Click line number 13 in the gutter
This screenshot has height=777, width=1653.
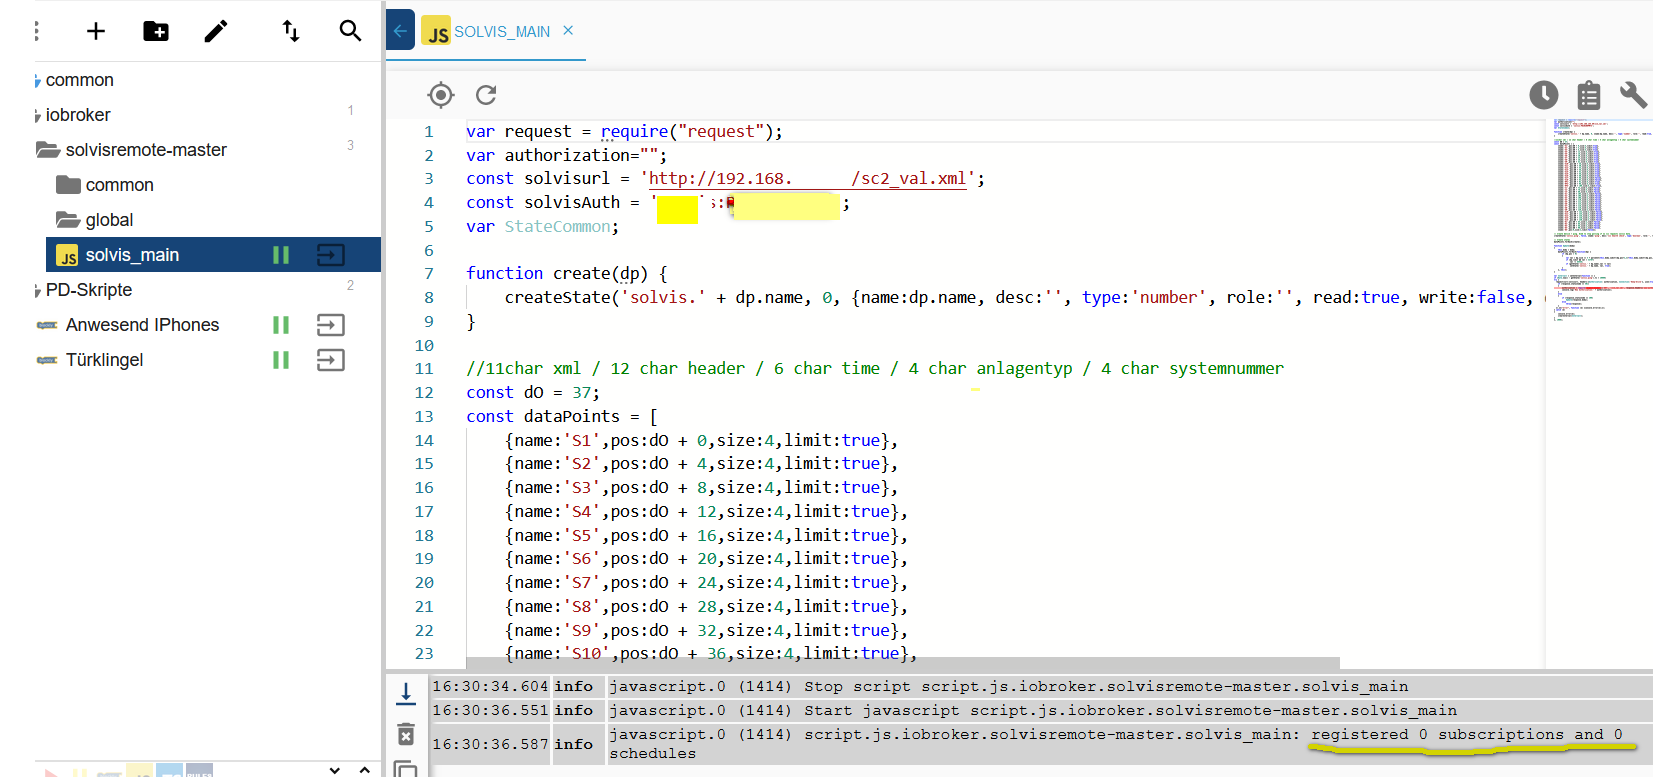424,417
